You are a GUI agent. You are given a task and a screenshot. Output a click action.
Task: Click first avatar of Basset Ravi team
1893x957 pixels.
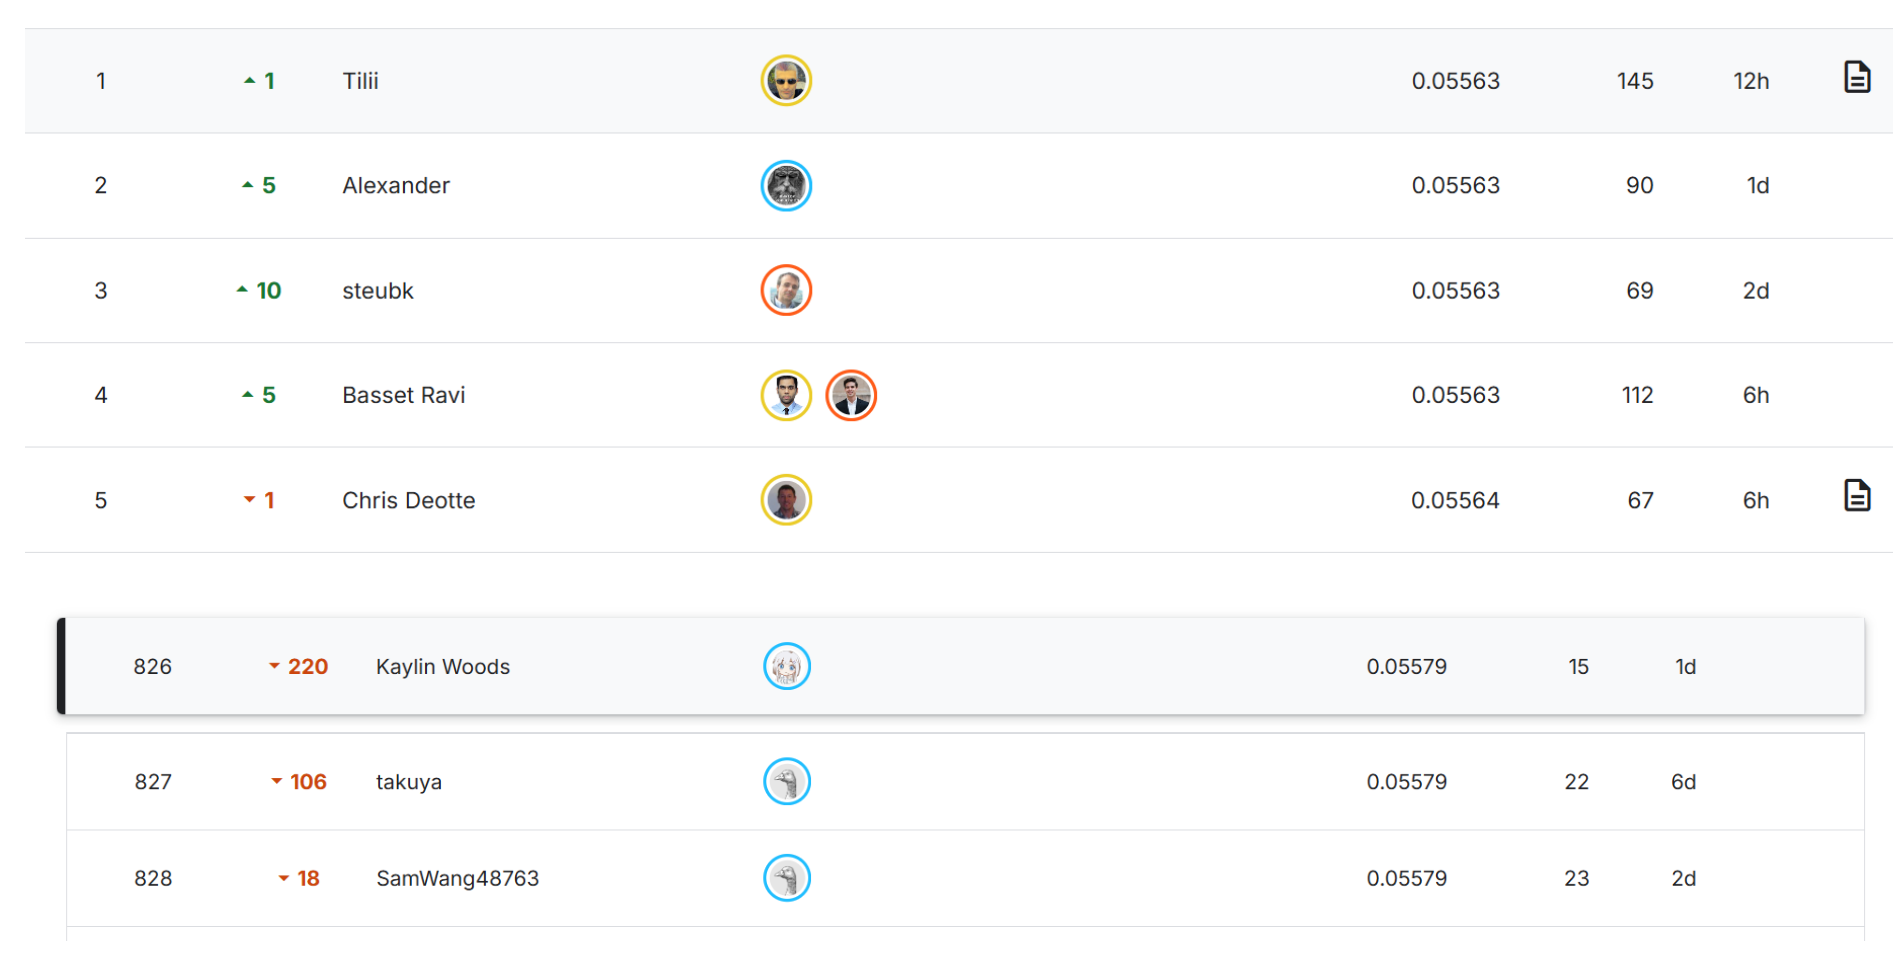click(786, 395)
